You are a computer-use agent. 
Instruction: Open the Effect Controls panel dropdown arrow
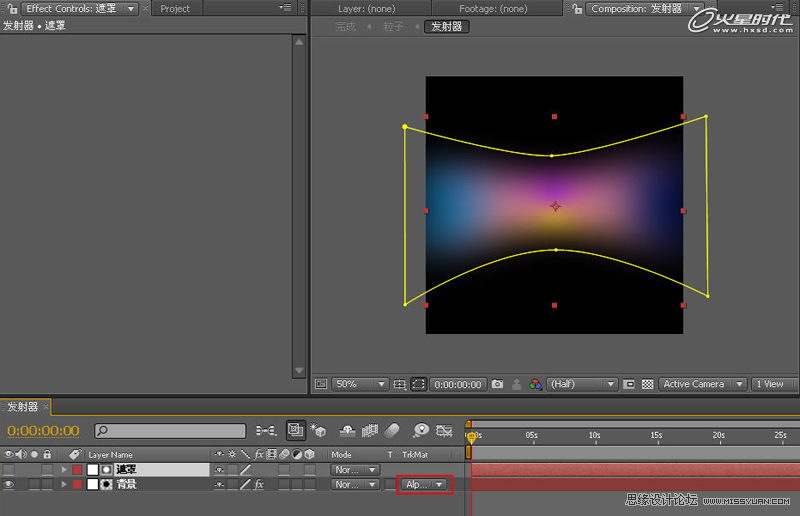point(131,9)
